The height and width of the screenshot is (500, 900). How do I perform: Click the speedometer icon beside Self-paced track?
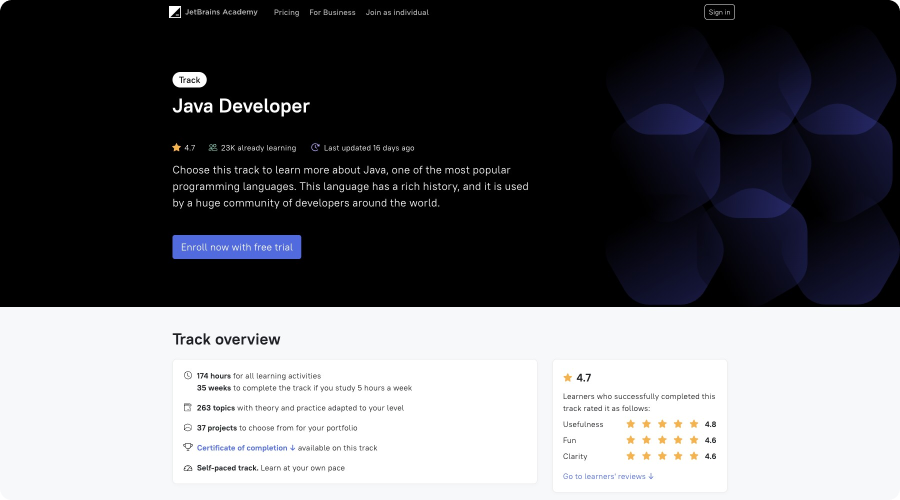point(188,468)
